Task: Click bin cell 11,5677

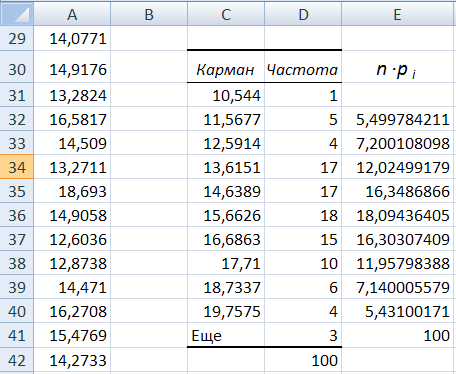Action: tap(226, 119)
